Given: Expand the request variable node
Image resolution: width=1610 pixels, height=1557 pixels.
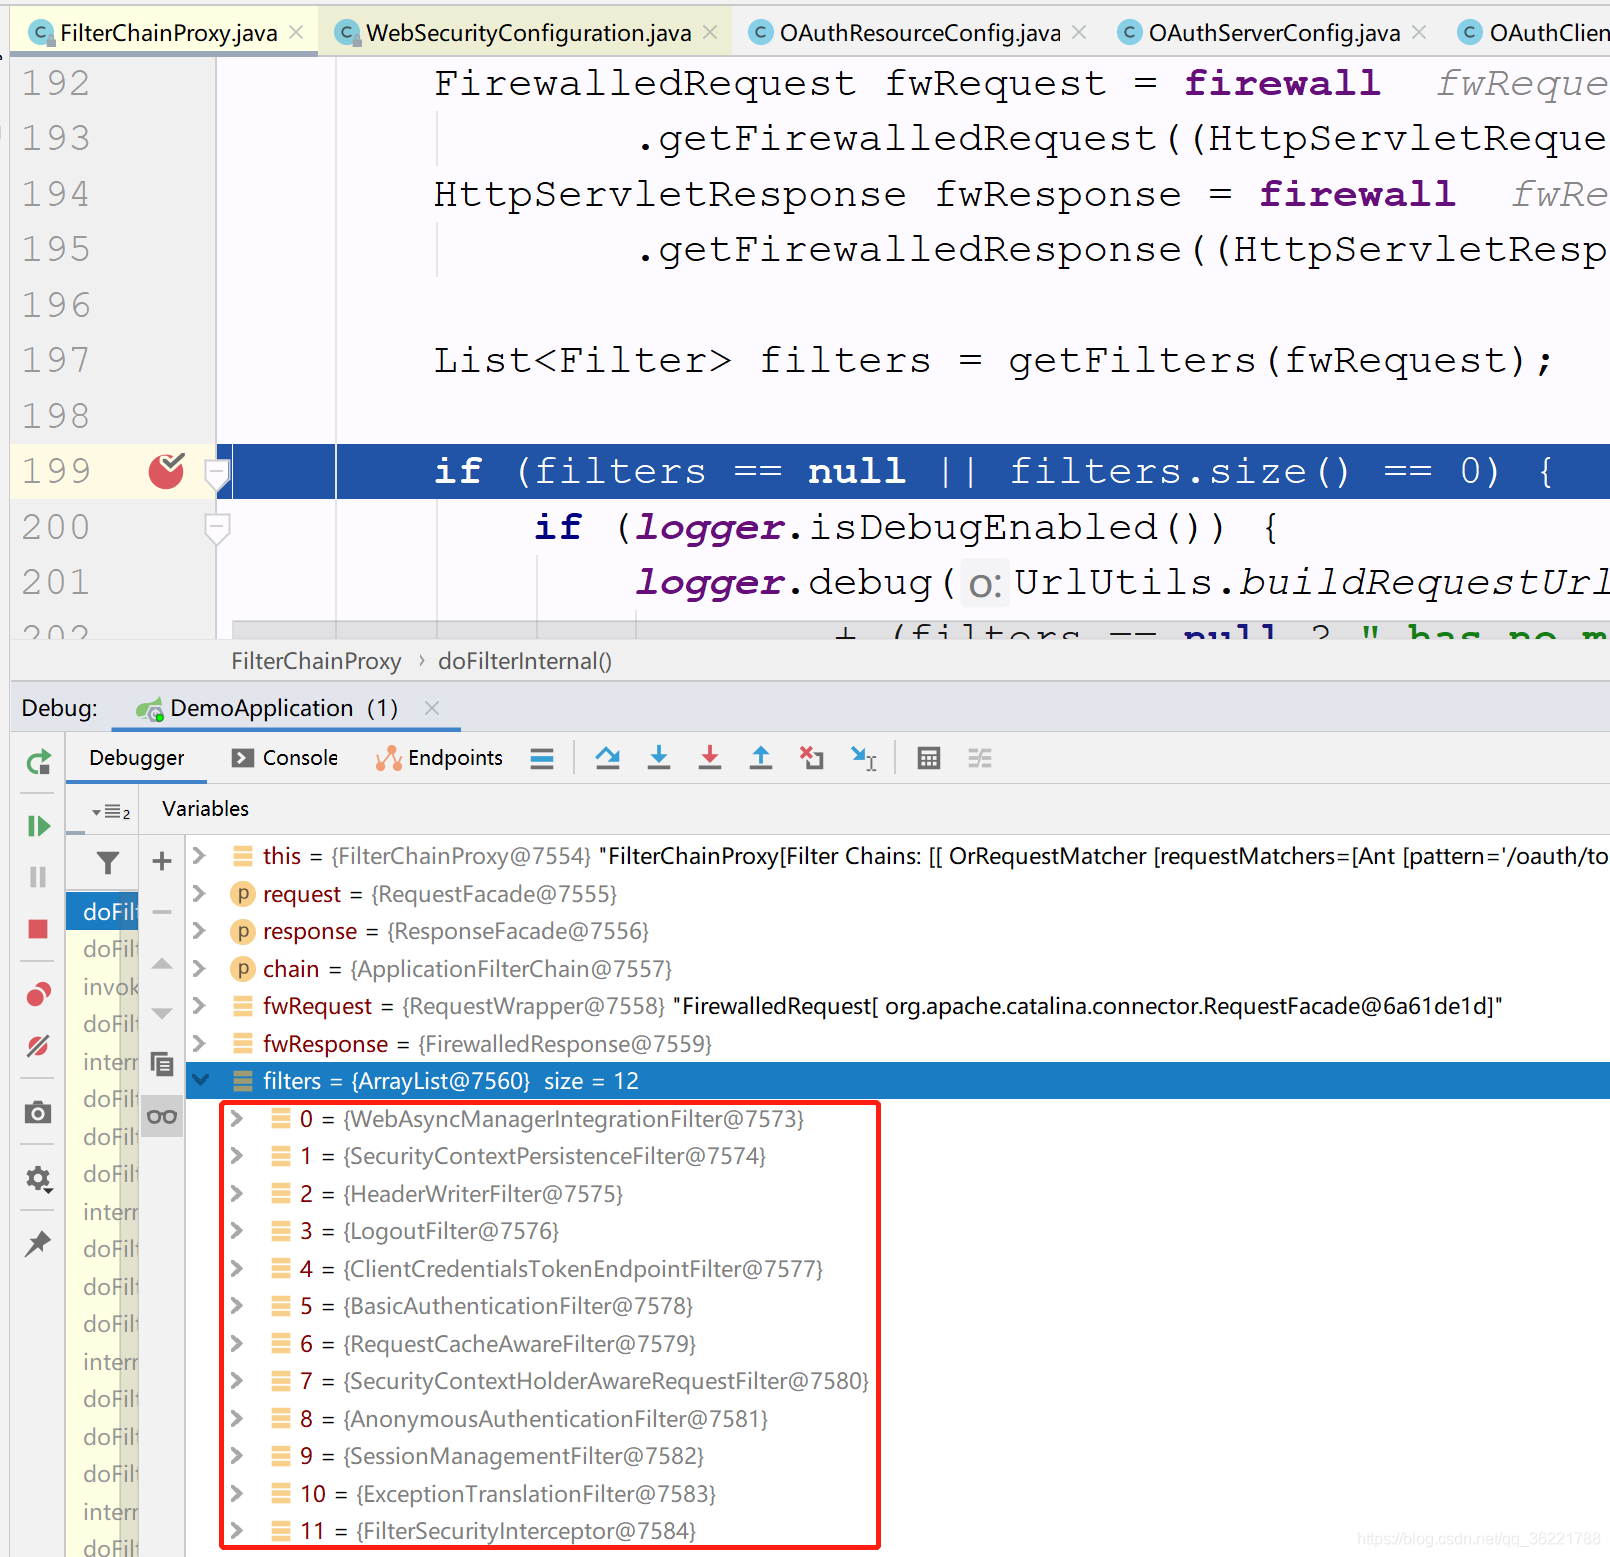Looking at the screenshot, I should 199,894.
